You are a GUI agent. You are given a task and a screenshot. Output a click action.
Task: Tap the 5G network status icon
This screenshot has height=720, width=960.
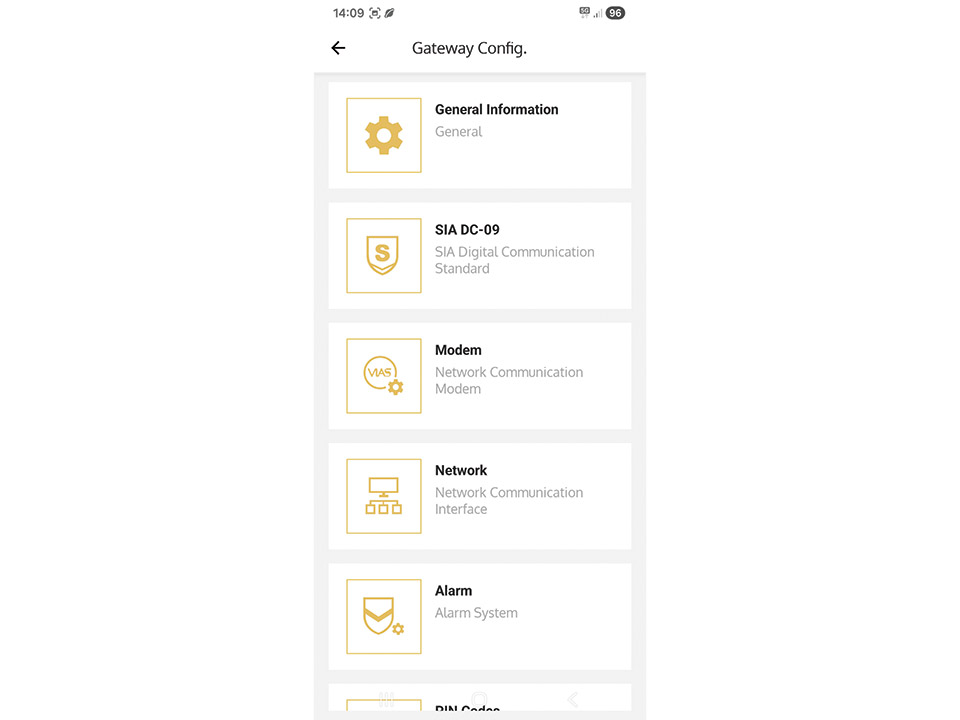584,12
